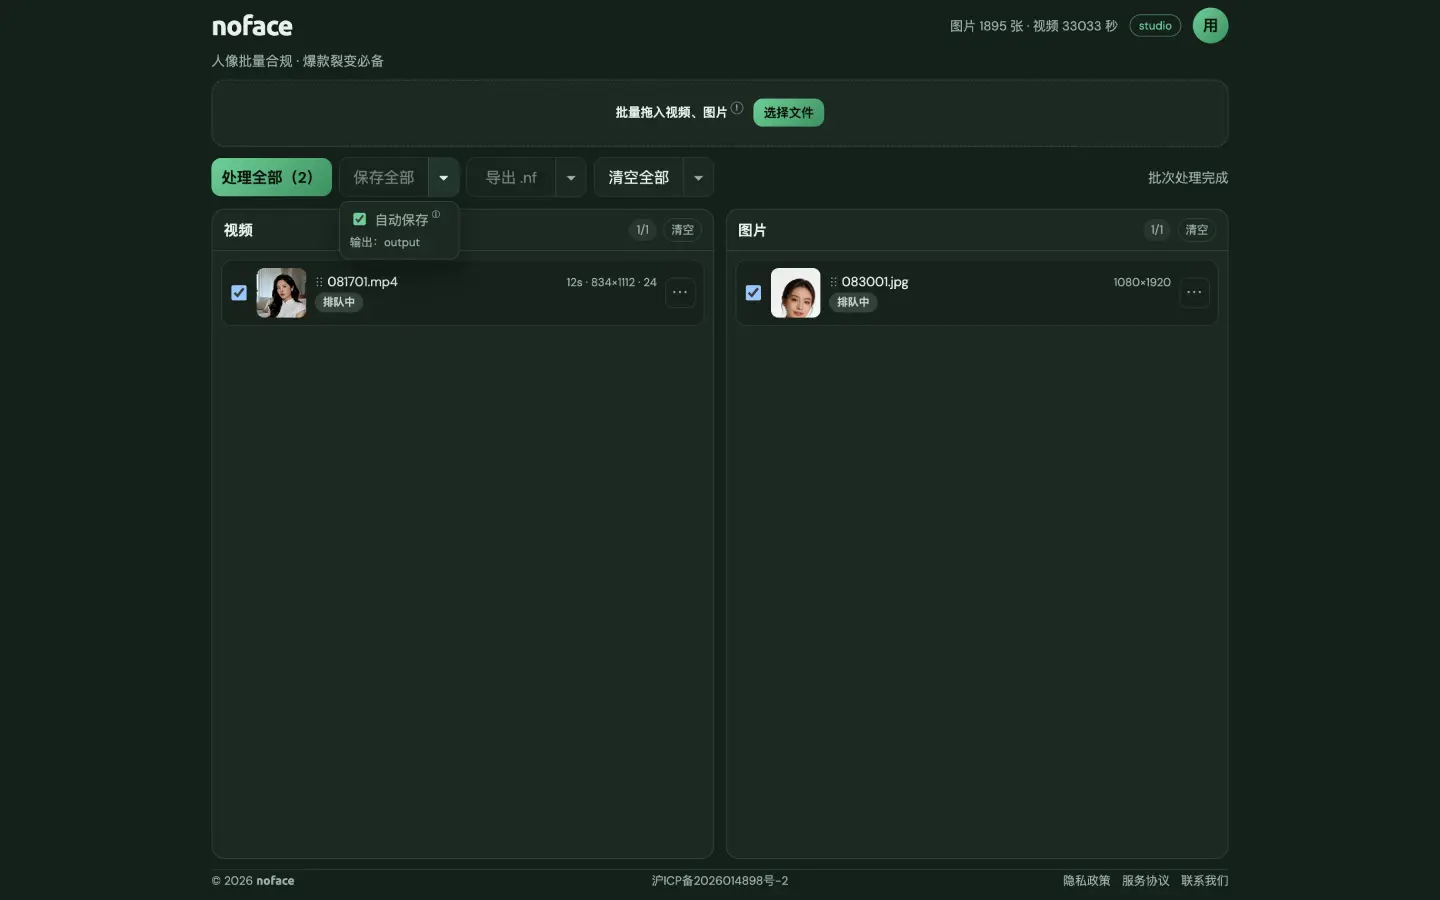
Task: Click the 处理全部 (2) button
Action: point(271,178)
